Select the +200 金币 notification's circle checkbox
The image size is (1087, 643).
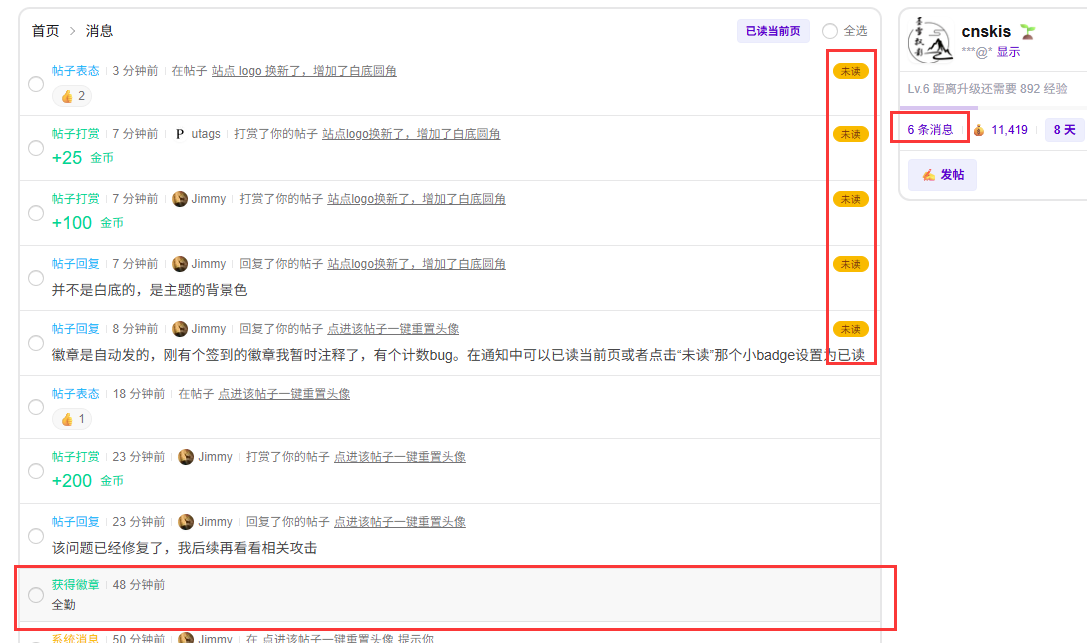36,471
